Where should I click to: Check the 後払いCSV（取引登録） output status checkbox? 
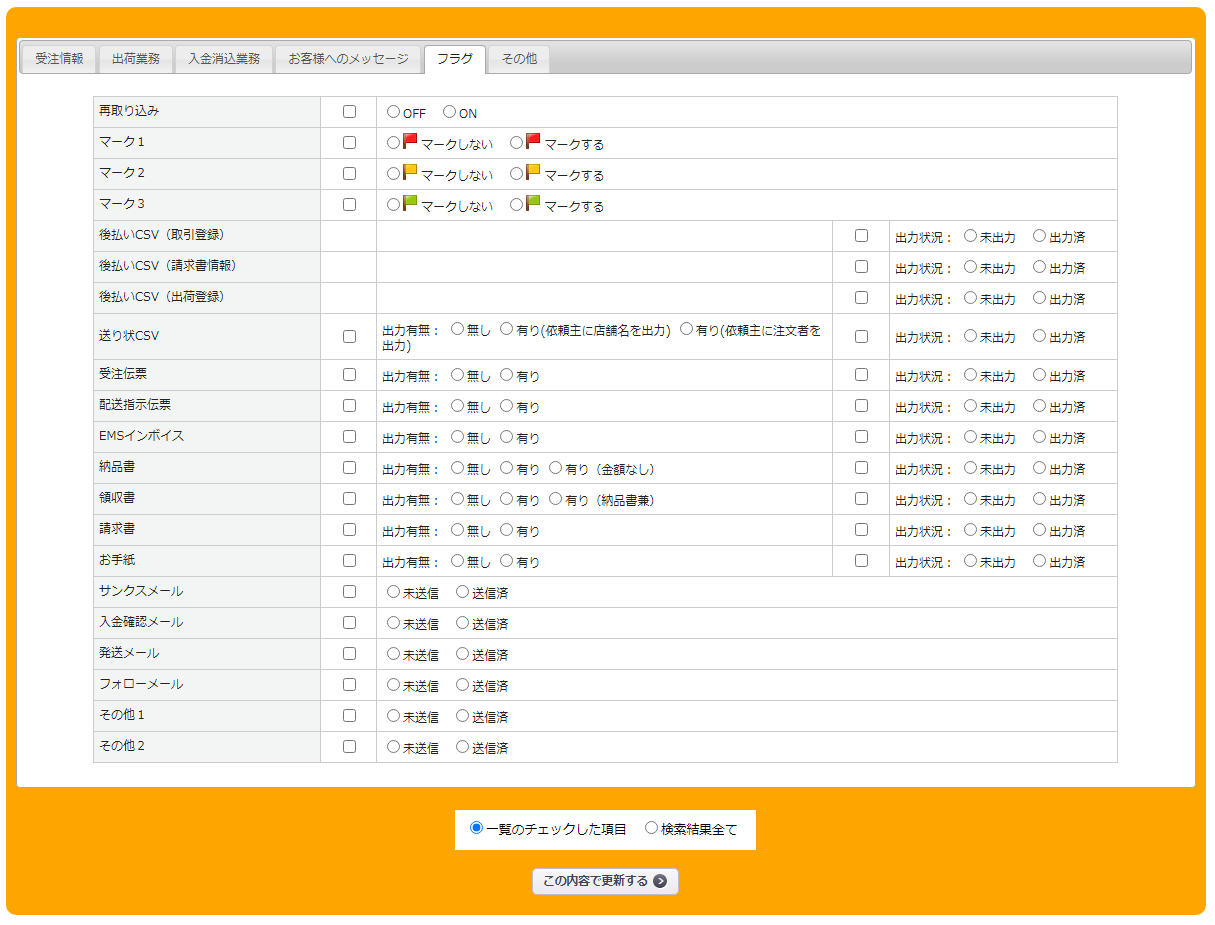pos(861,236)
